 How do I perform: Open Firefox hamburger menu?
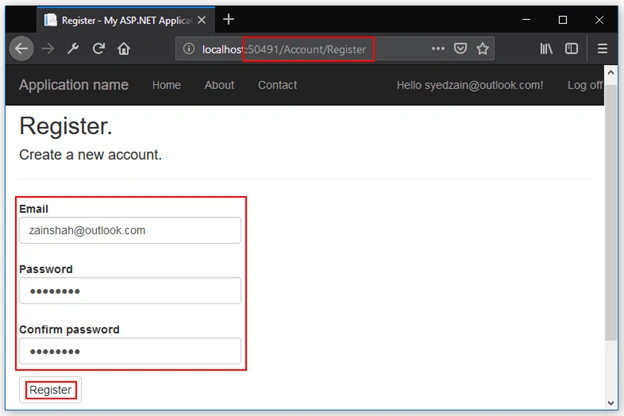point(602,49)
